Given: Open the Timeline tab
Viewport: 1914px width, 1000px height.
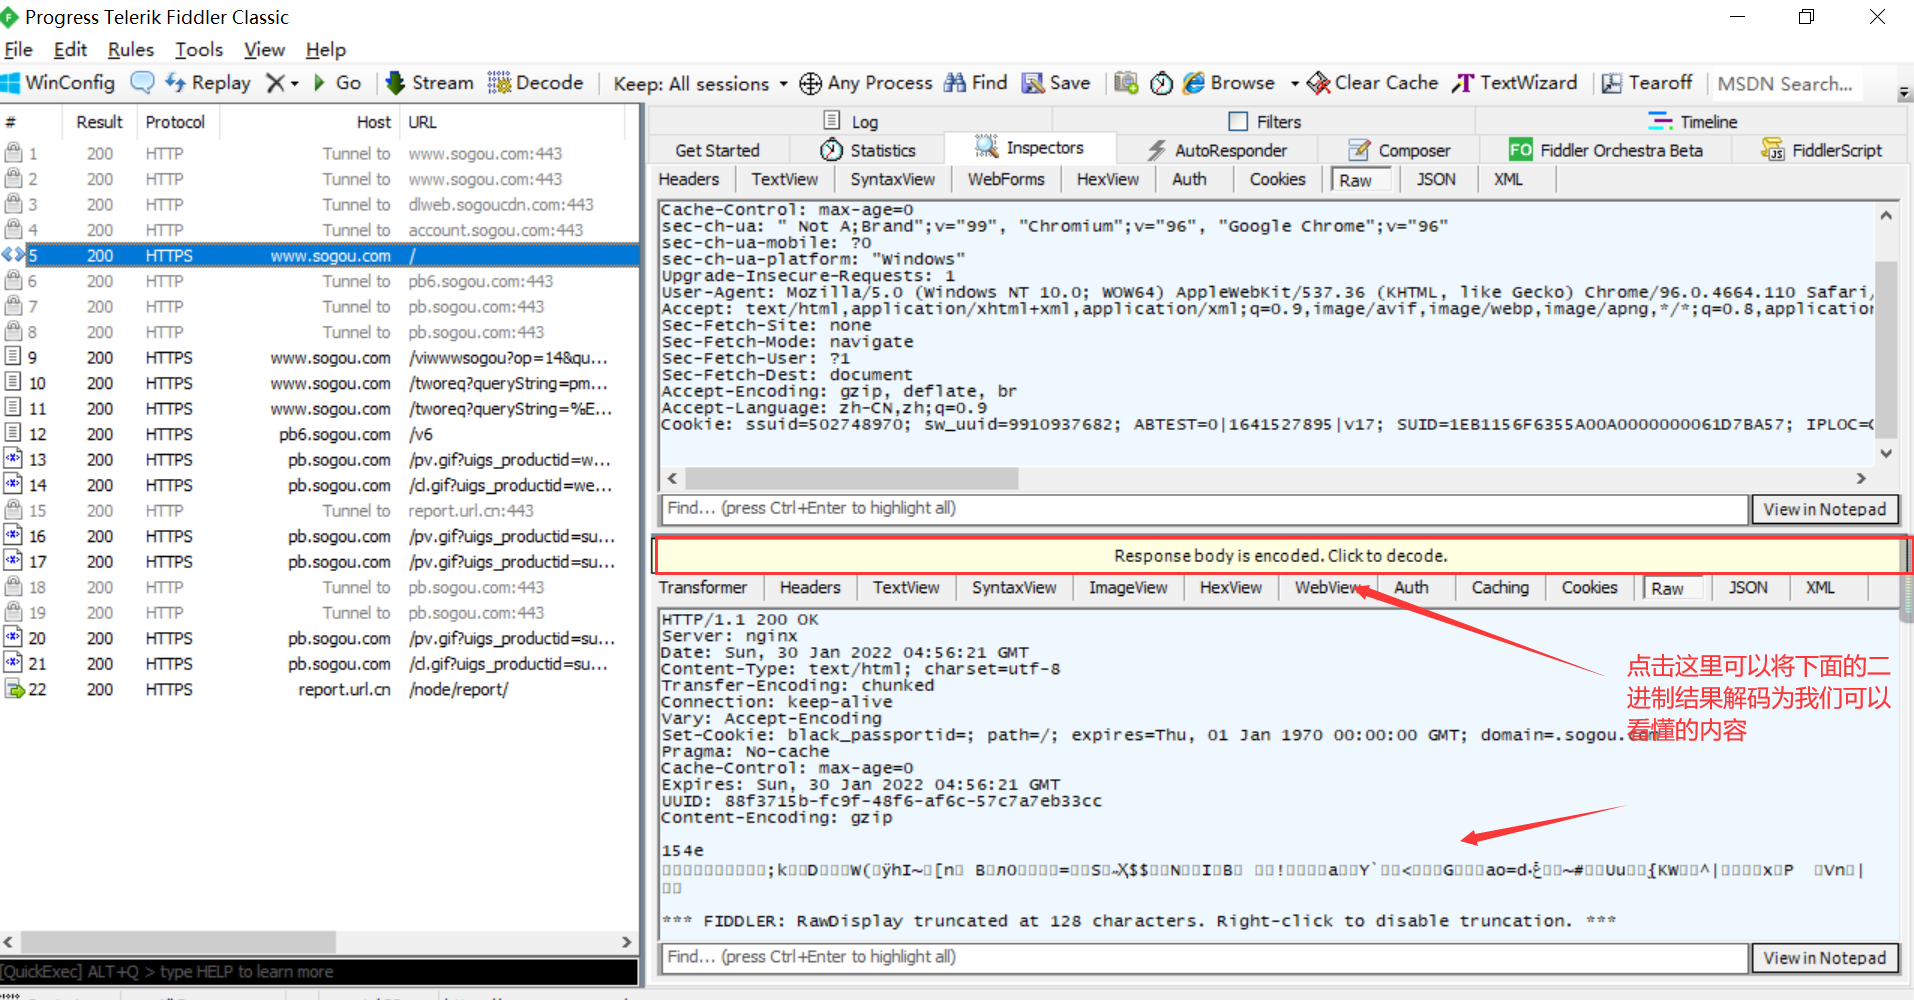Looking at the screenshot, I should coord(1693,121).
